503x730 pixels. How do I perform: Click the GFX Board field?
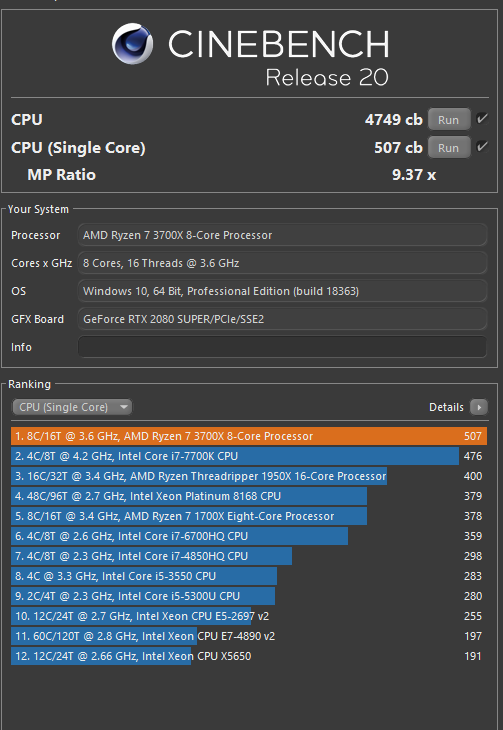[282, 319]
